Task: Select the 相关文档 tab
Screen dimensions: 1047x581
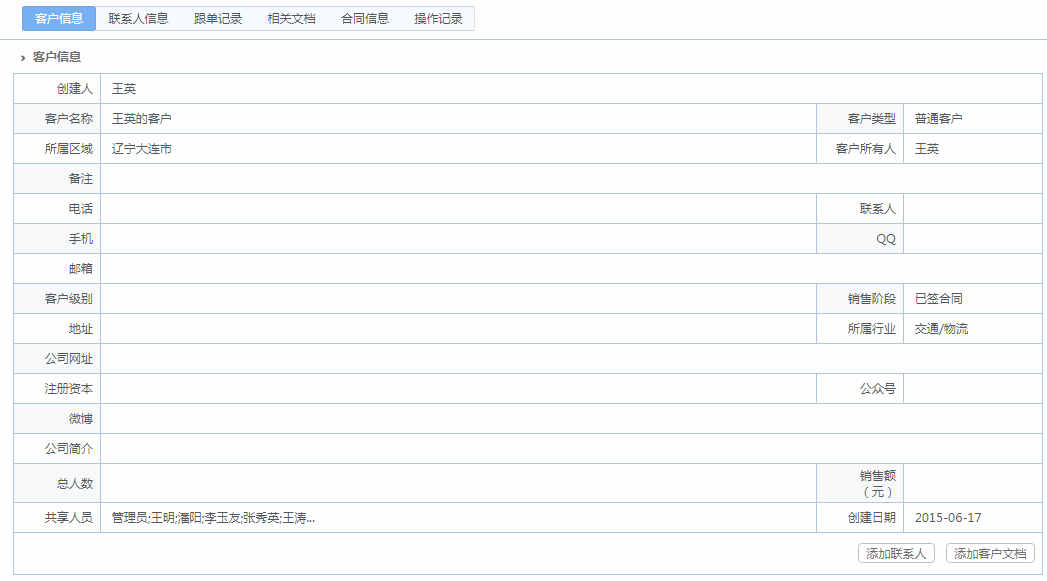Action: tap(291, 19)
